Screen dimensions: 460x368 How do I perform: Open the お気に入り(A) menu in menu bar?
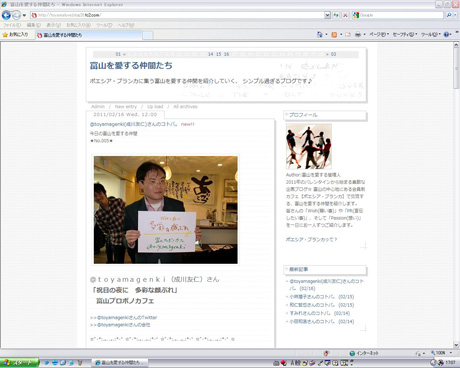78,25
